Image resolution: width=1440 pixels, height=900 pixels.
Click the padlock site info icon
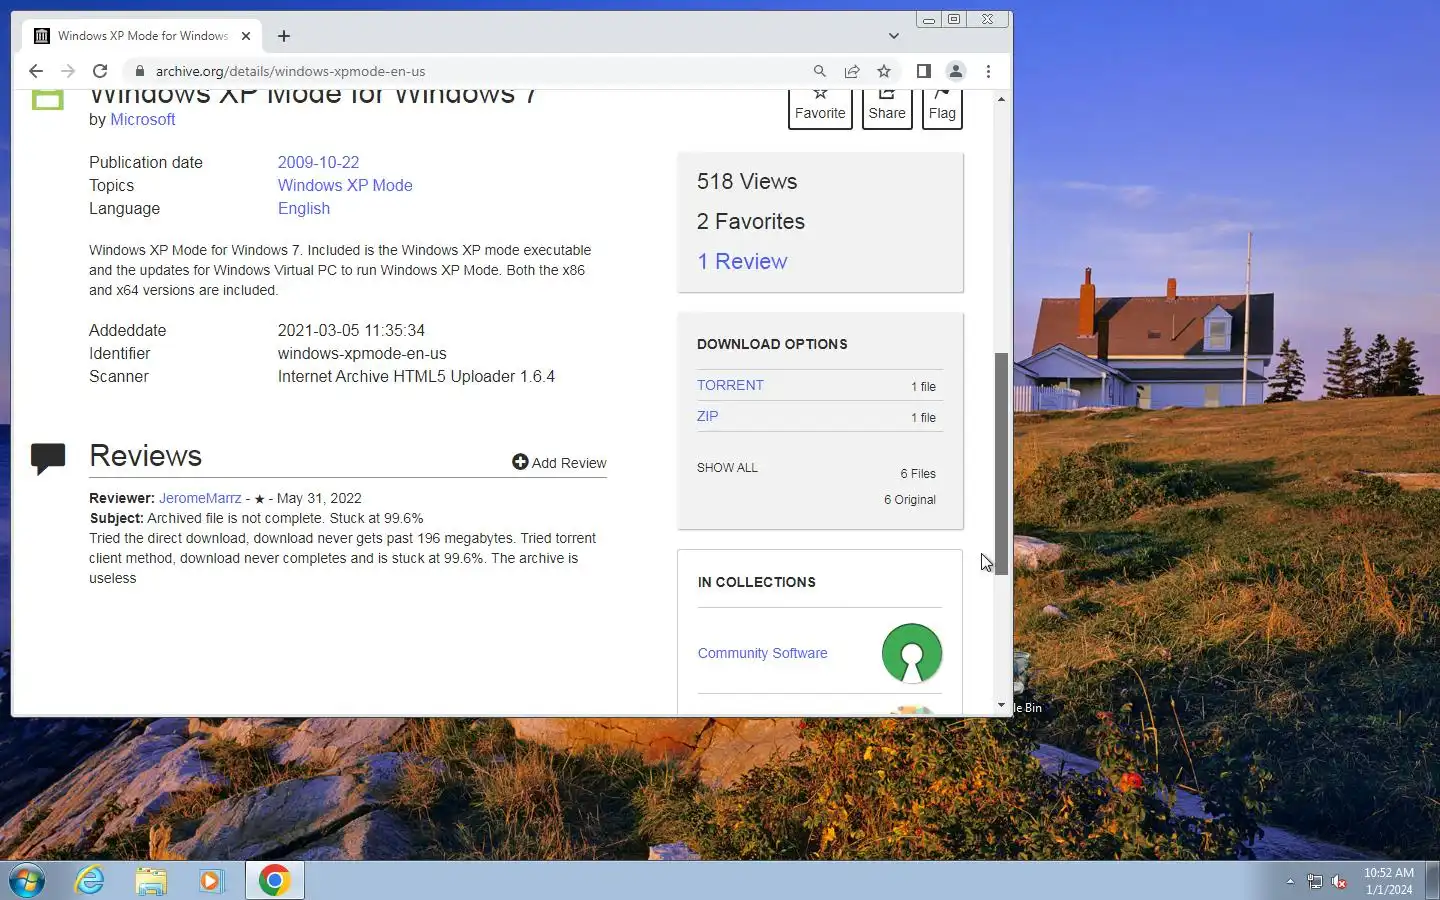tap(139, 71)
